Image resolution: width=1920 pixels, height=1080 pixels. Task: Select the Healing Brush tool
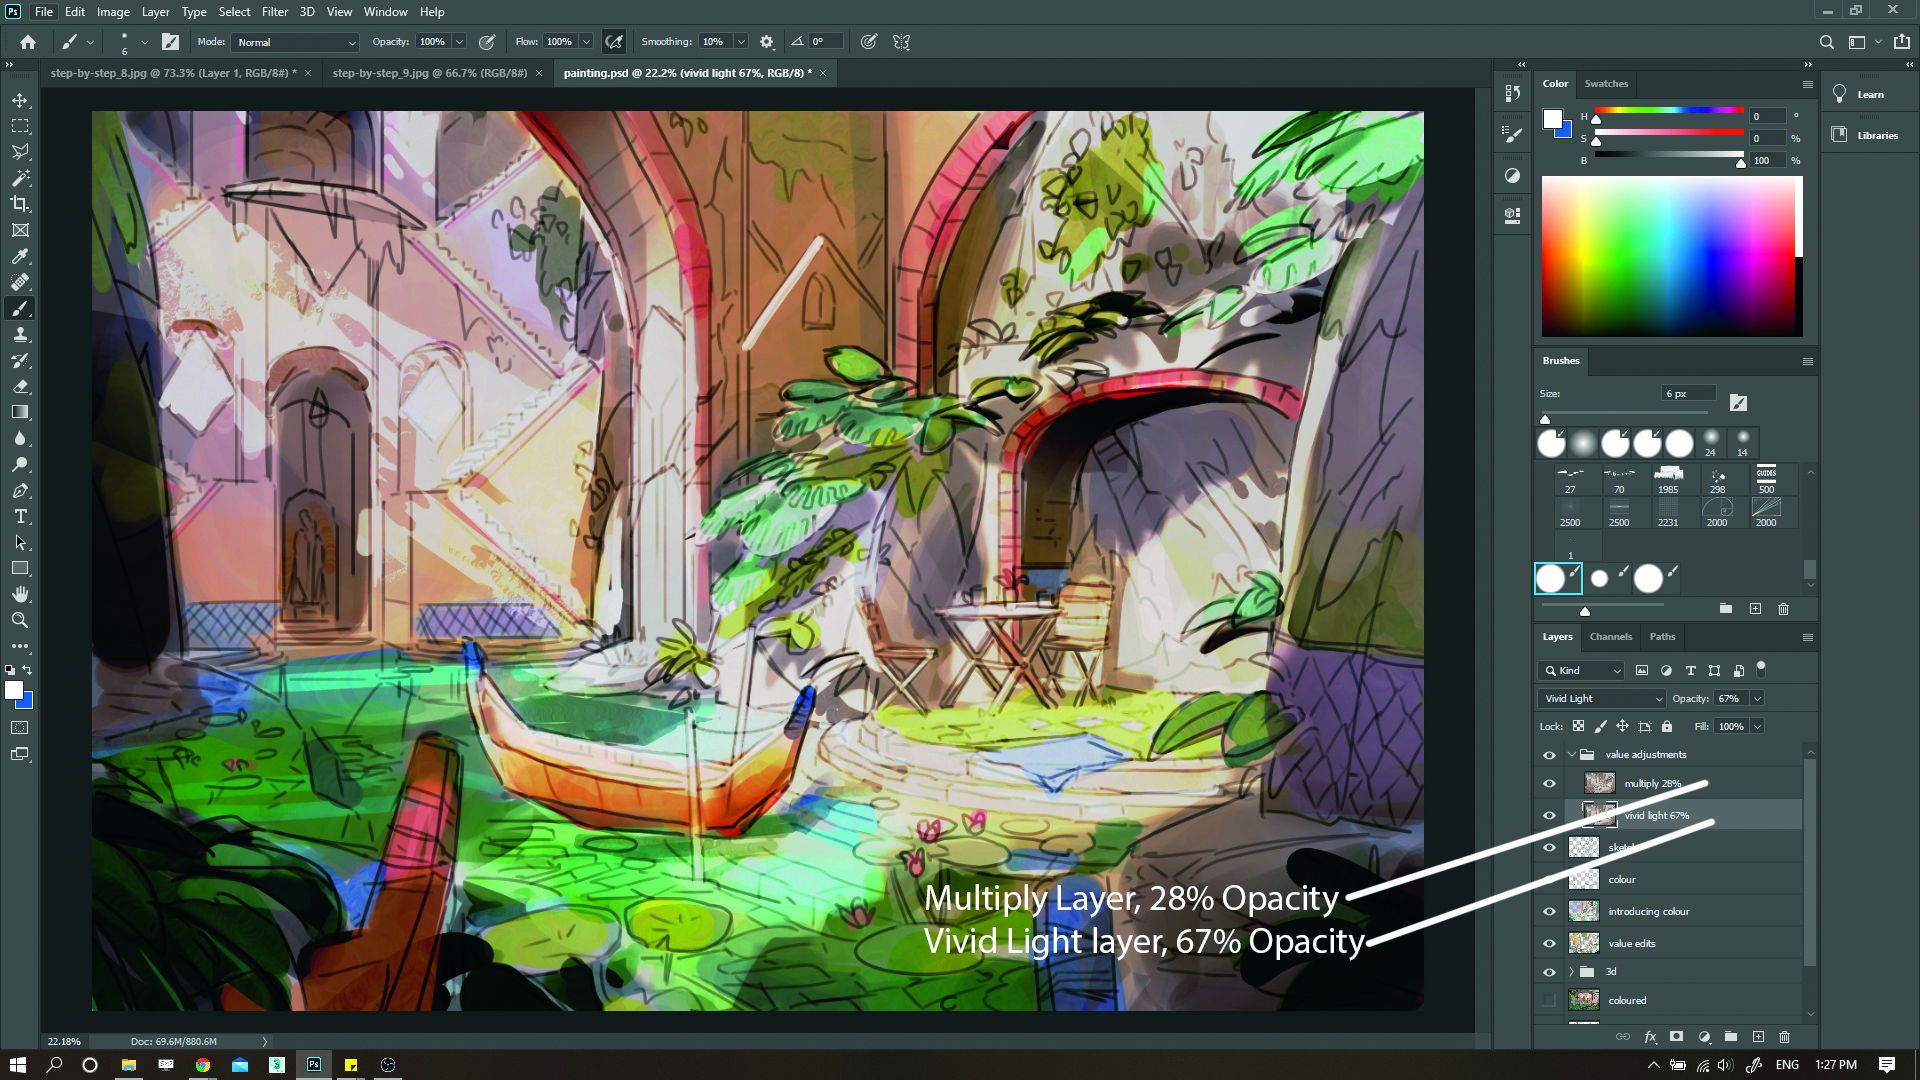coord(20,282)
